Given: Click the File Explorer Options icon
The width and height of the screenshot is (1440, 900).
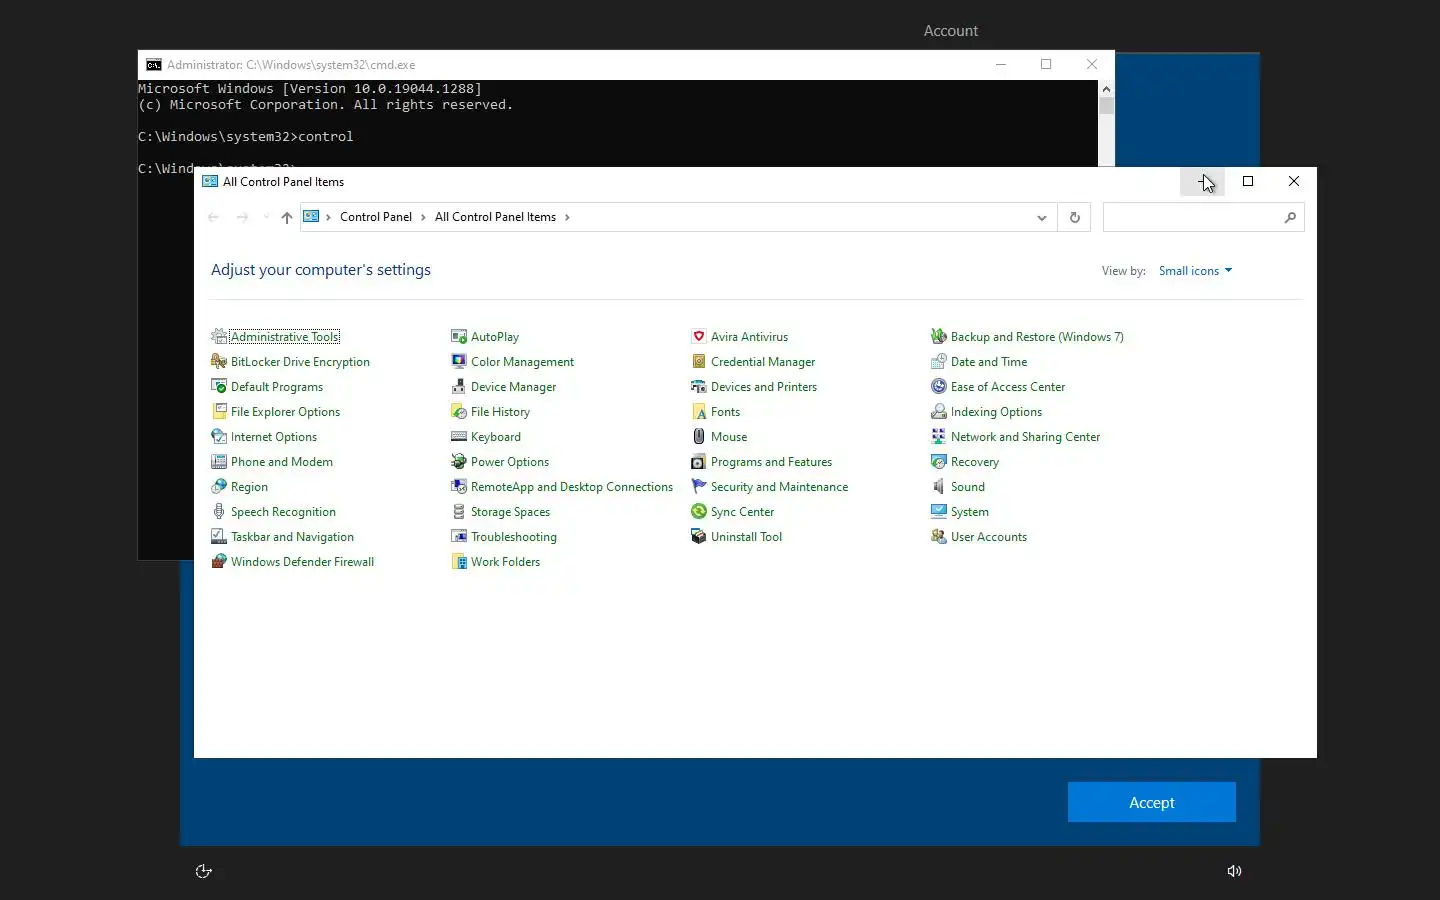Looking at the screenshot, I should coord(219,411).
